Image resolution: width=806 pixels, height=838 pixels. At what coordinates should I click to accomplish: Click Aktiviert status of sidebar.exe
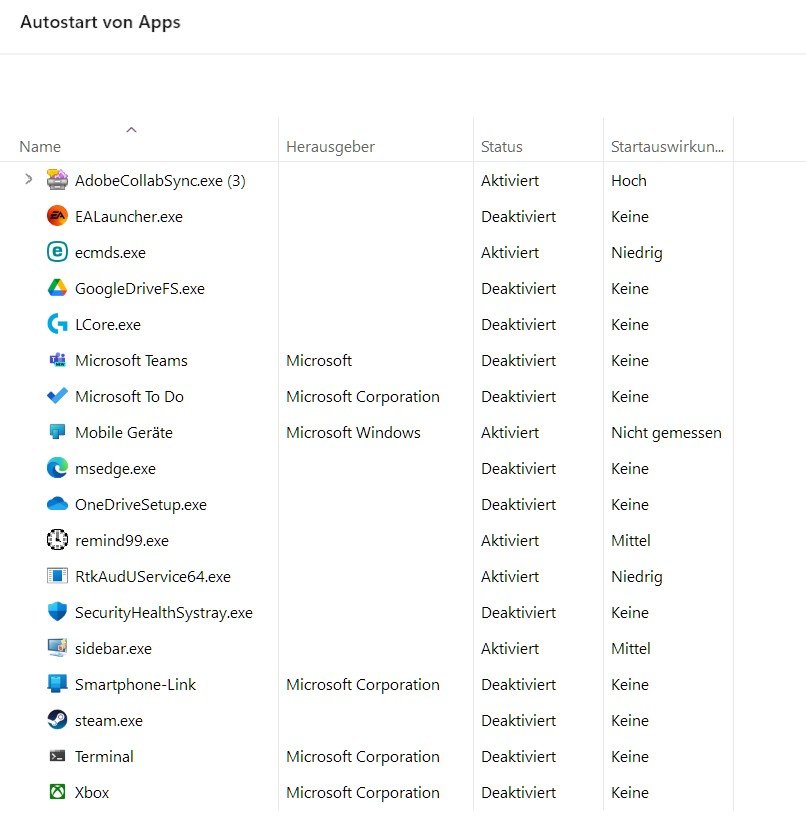[510, 648]
